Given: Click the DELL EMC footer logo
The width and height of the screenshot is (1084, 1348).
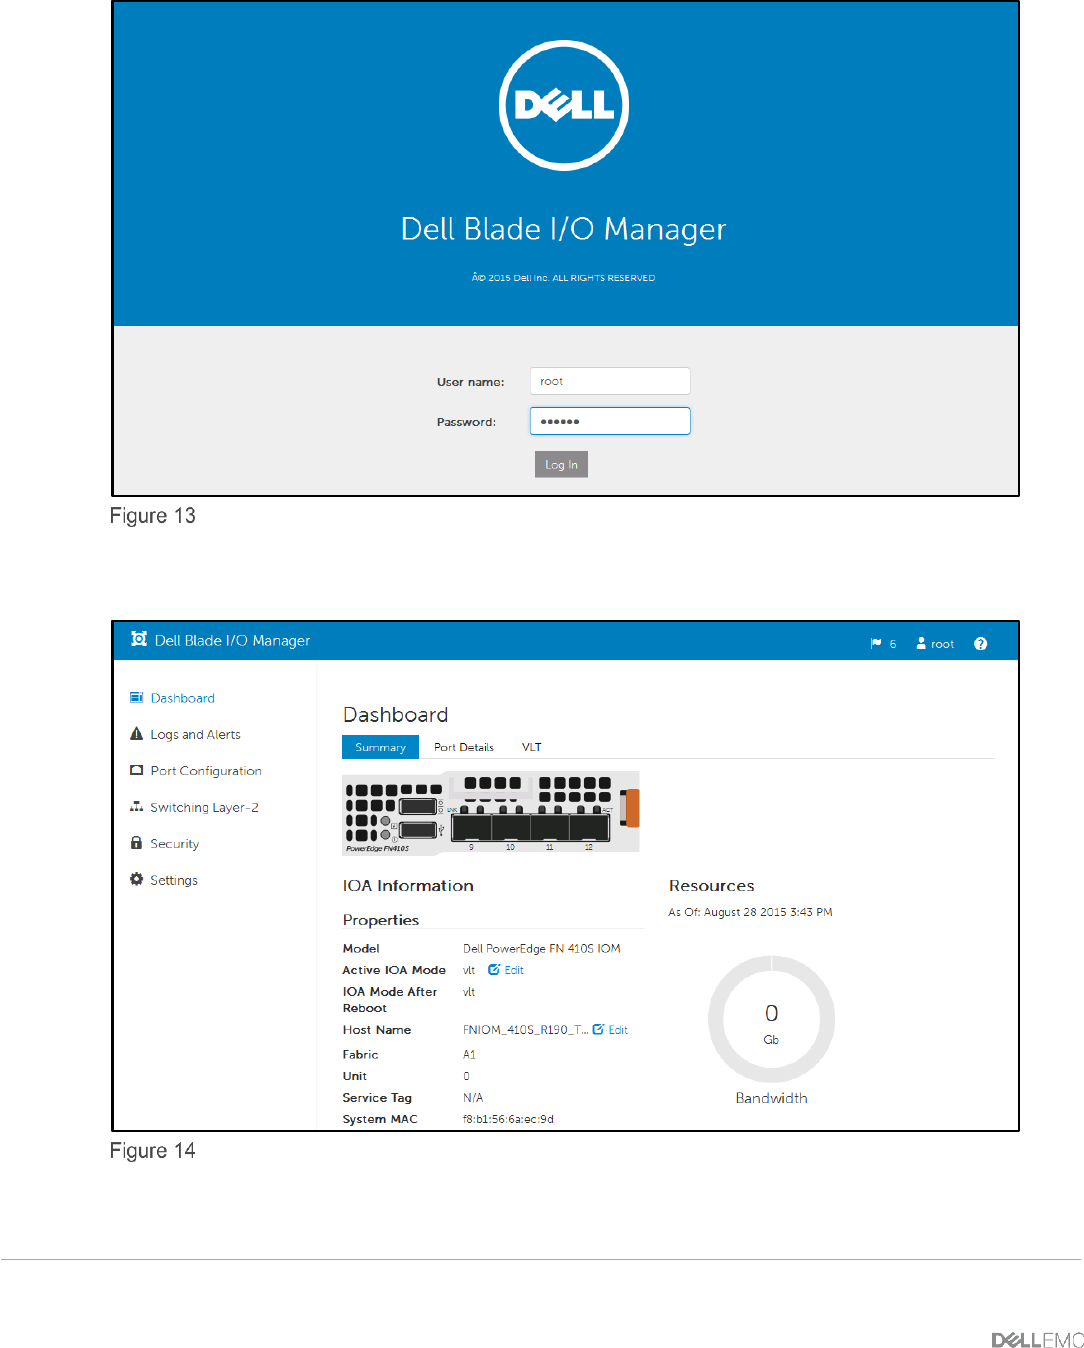Looking at the screenshot, I should [x=1037, y=1340].
